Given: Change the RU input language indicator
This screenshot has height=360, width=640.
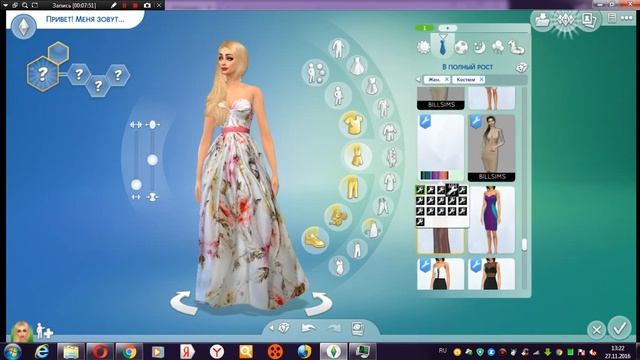Looking at the screenshot, I should point(442,351).
